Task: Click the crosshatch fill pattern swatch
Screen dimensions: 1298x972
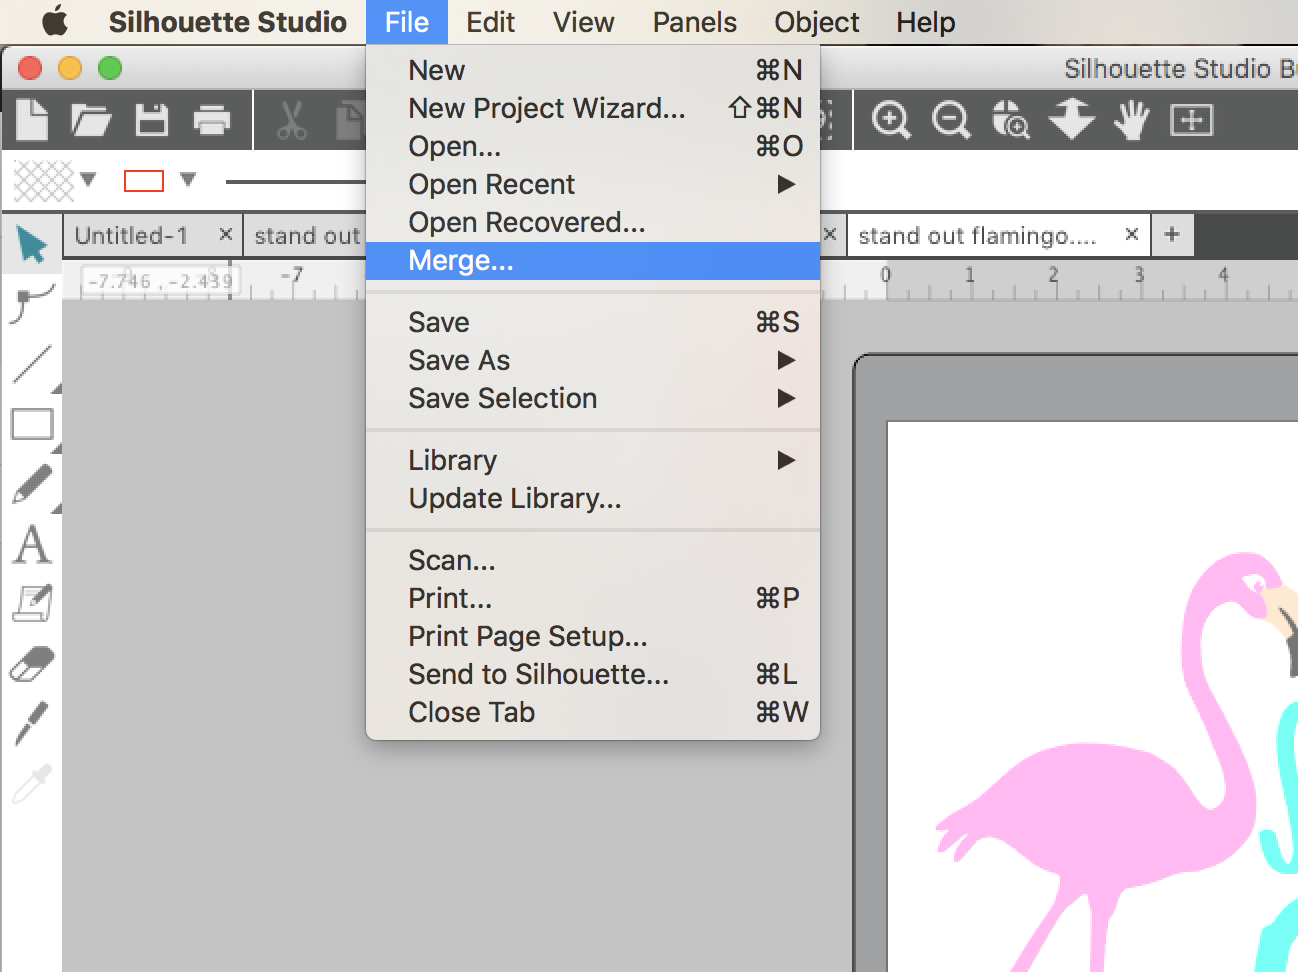Action: (44, 180)
